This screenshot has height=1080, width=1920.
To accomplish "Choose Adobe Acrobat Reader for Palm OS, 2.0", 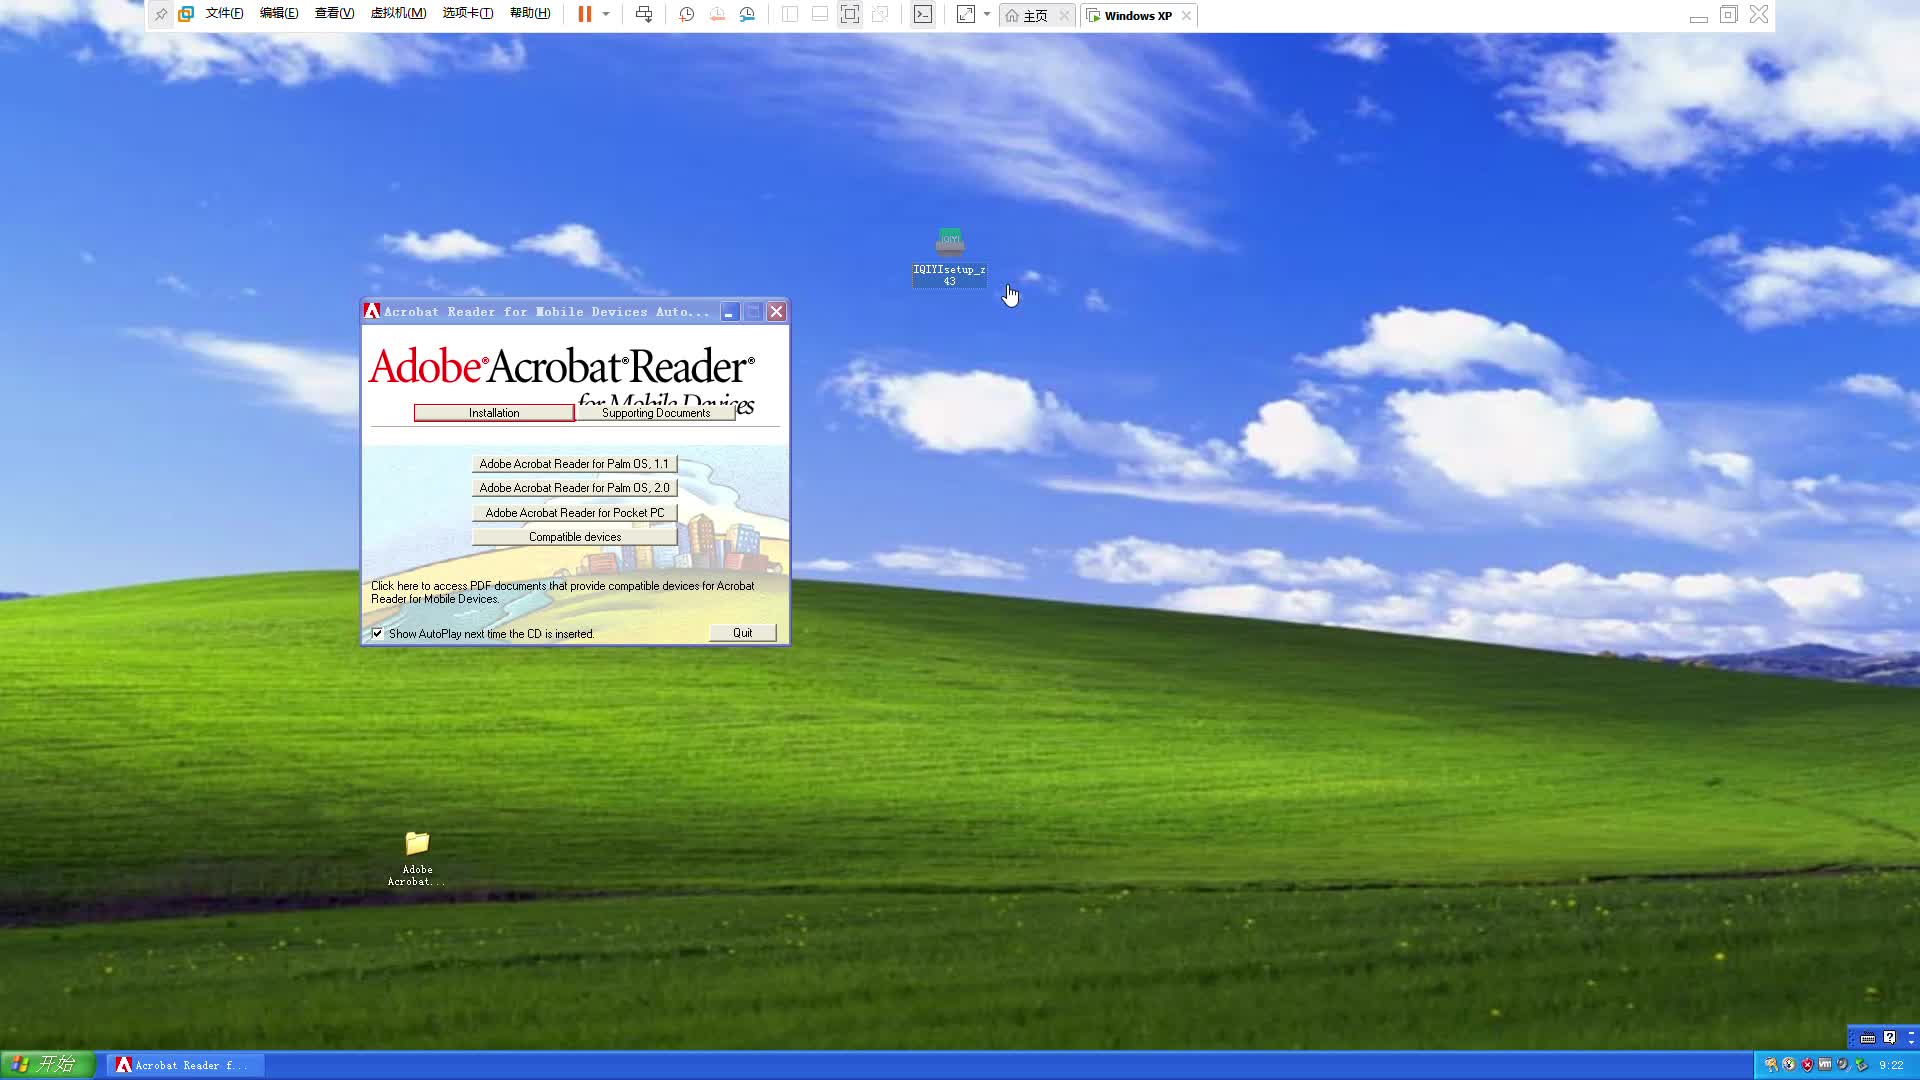I will (x=574, y=488).
